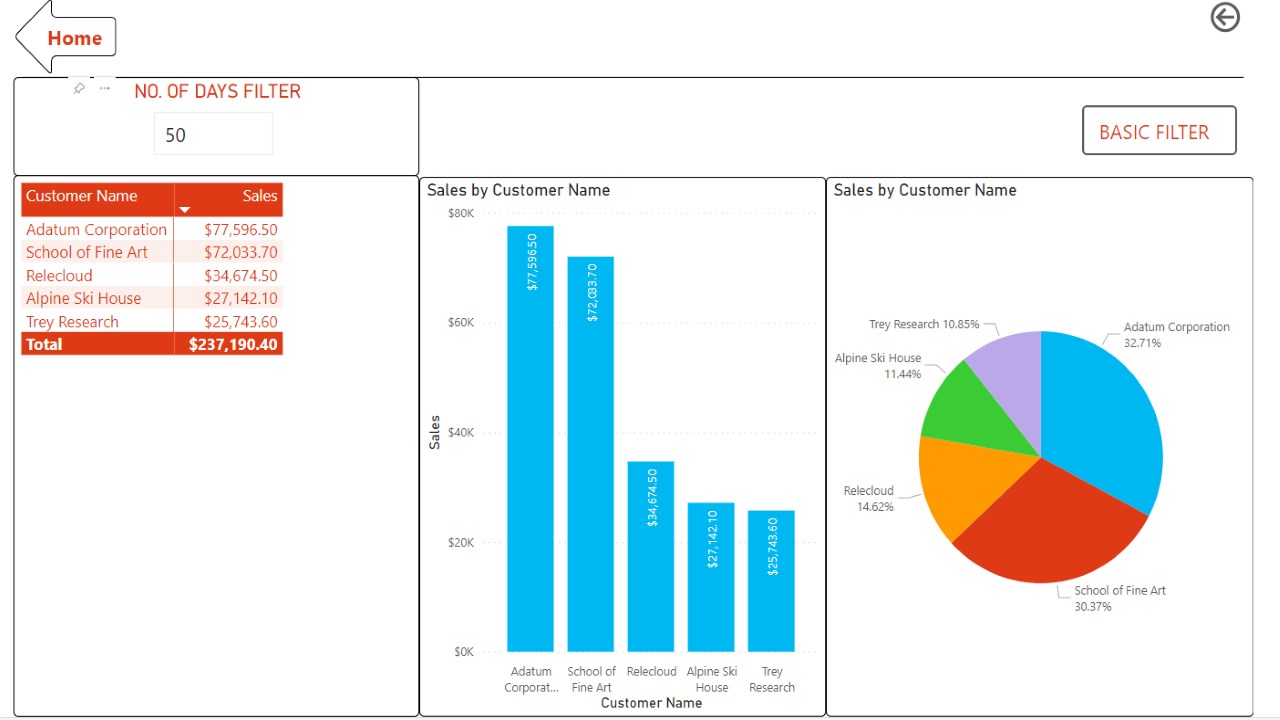
Task: Click the $72,033.70 sales cell
Action: pyautogui.click(x=241, y=252)
